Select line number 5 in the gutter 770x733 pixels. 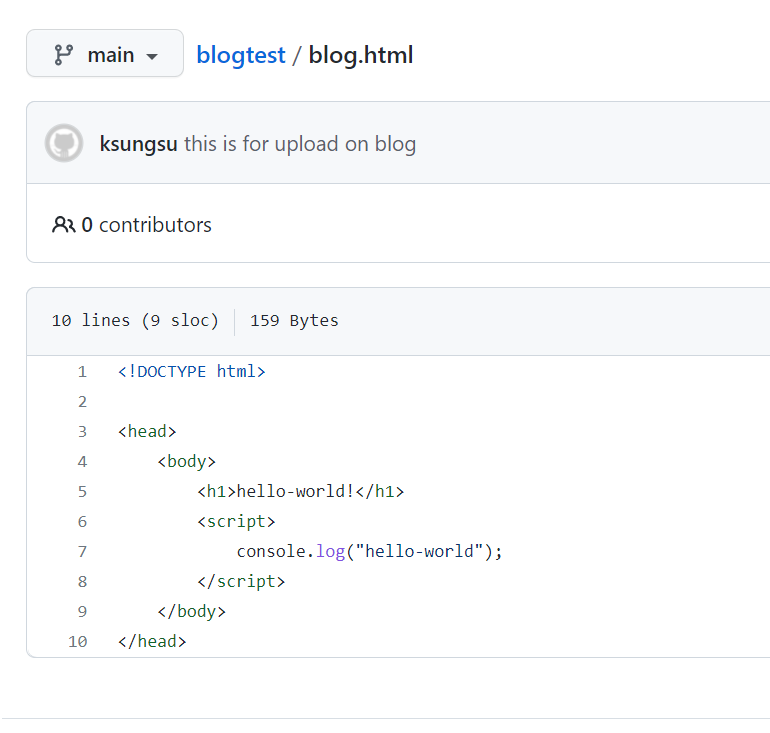(x=82, y=492)
